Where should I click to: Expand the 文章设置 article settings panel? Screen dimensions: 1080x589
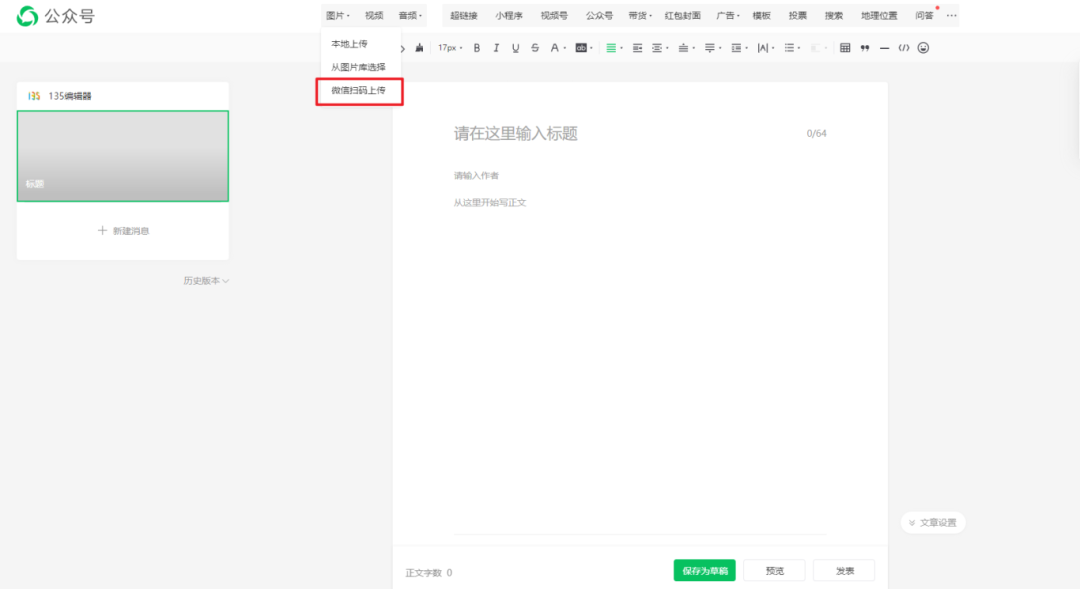tap(933, 523)
